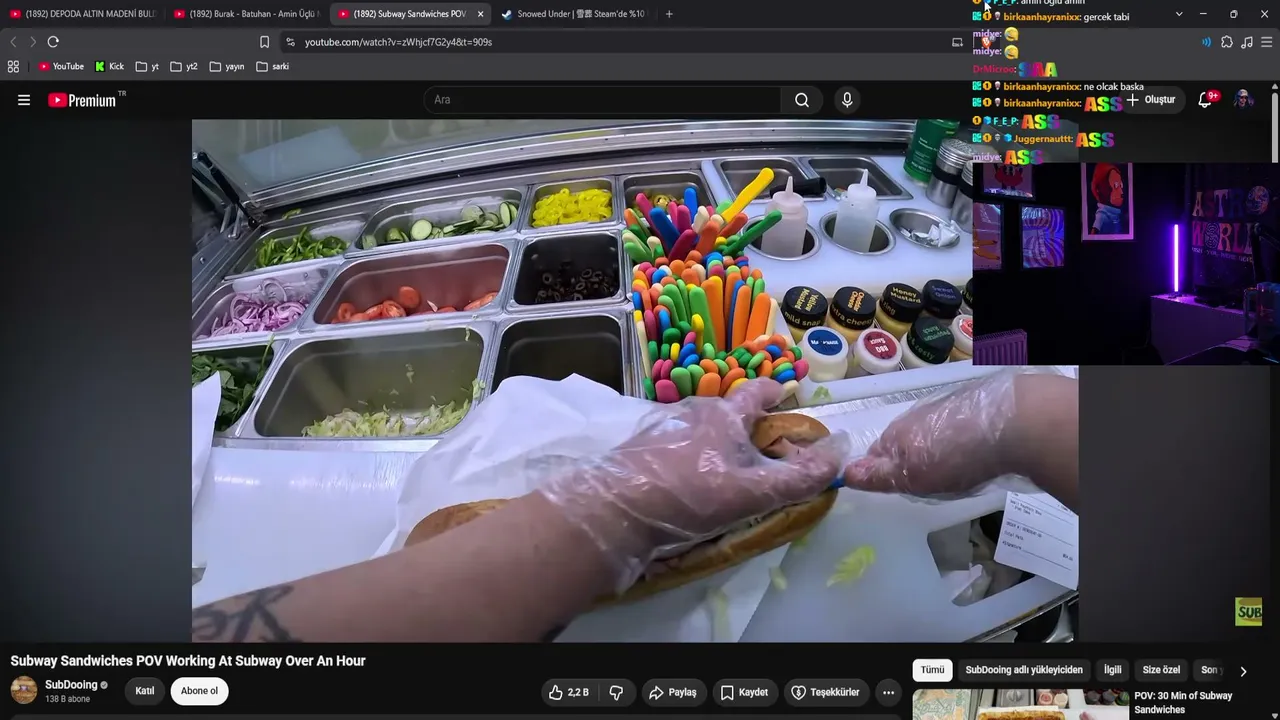Viewport: 1280px width, 720px height.
Task: Select SubDooing adlı yükleyiciden chip
Action: [1024, 670]
